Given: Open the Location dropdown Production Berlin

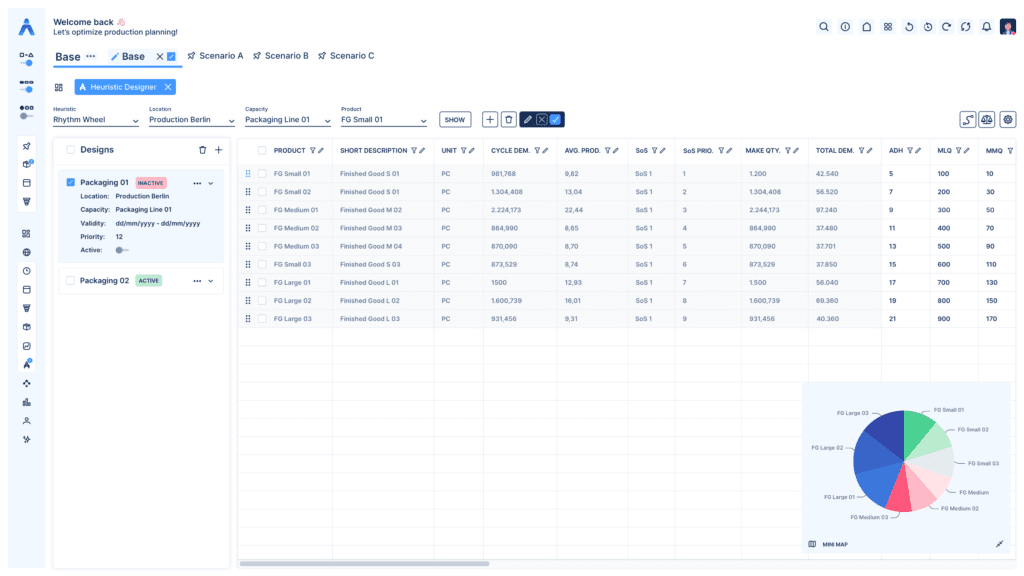Looking at the screenshot, I should tap(191, 120).
